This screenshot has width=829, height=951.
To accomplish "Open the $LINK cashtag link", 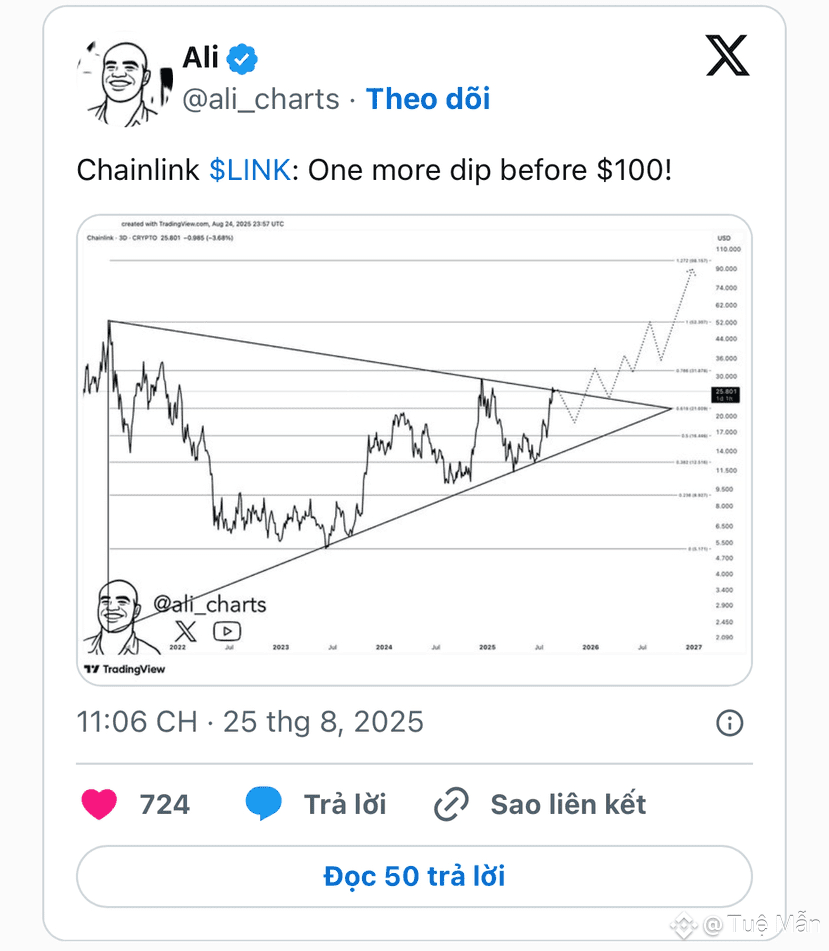I will 250,170.
